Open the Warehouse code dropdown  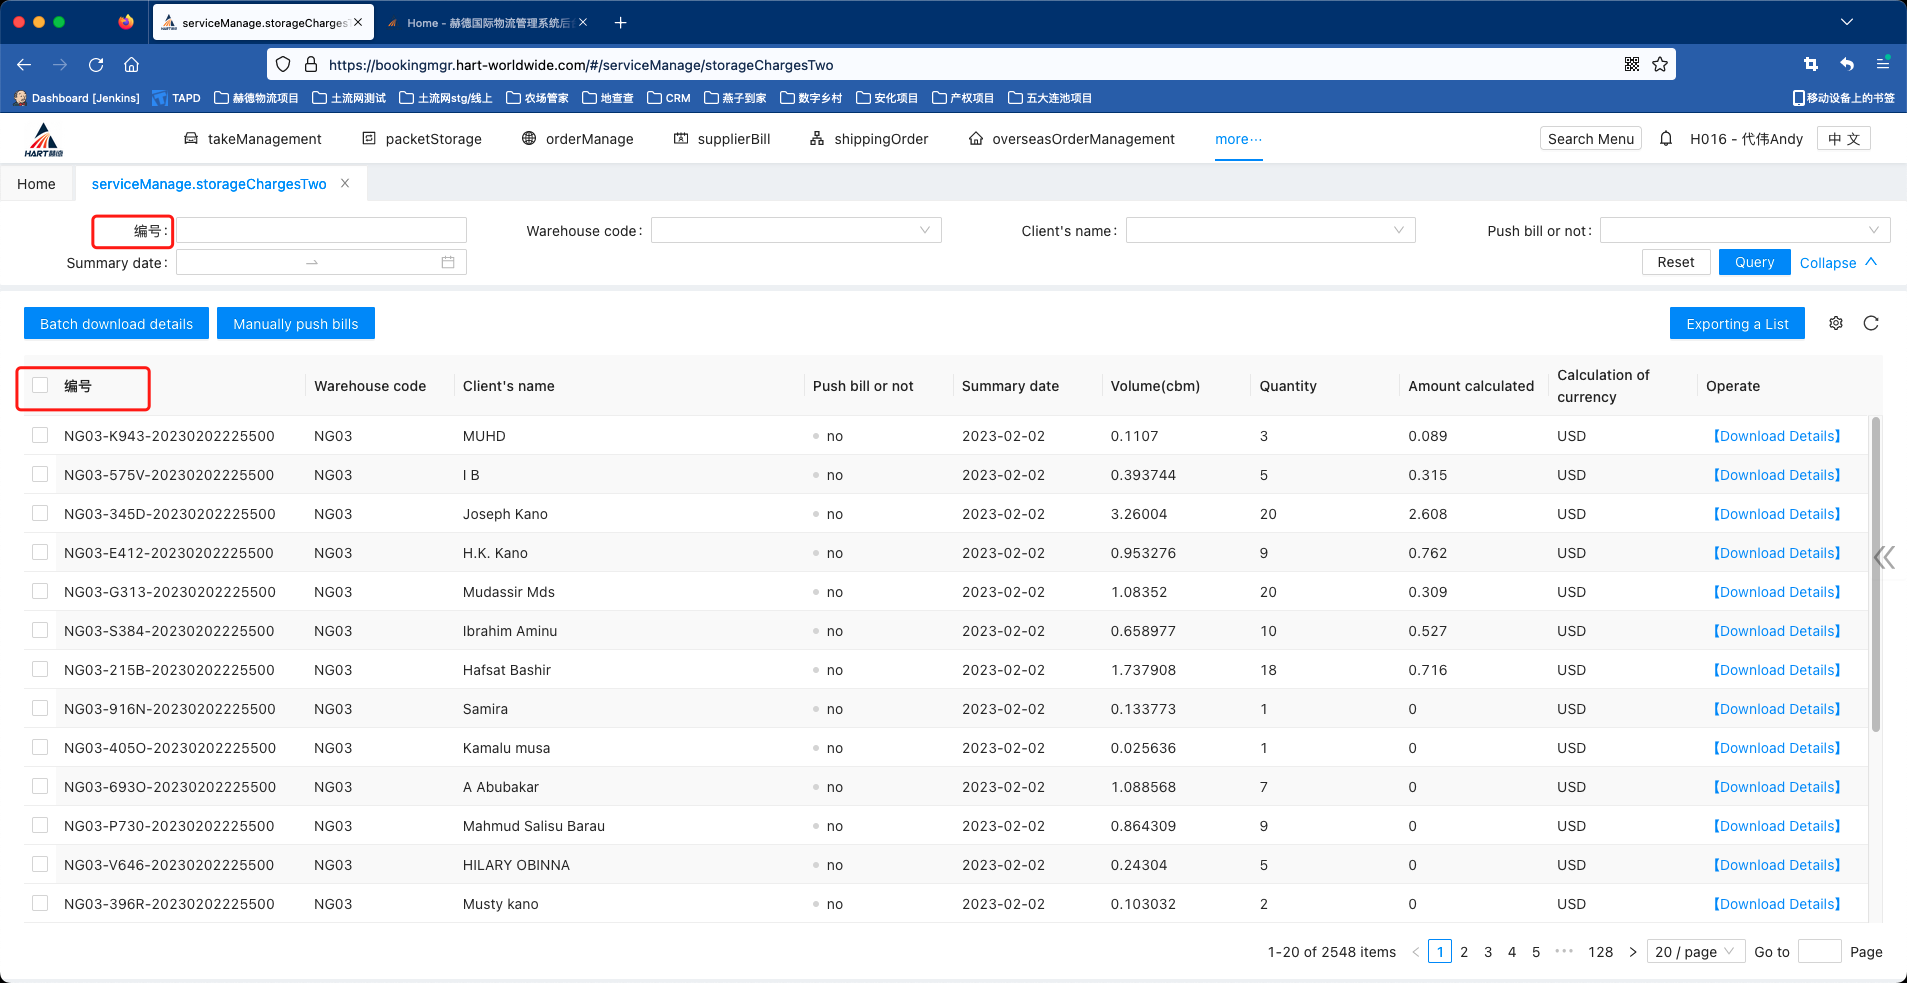(x=795, y=231)
